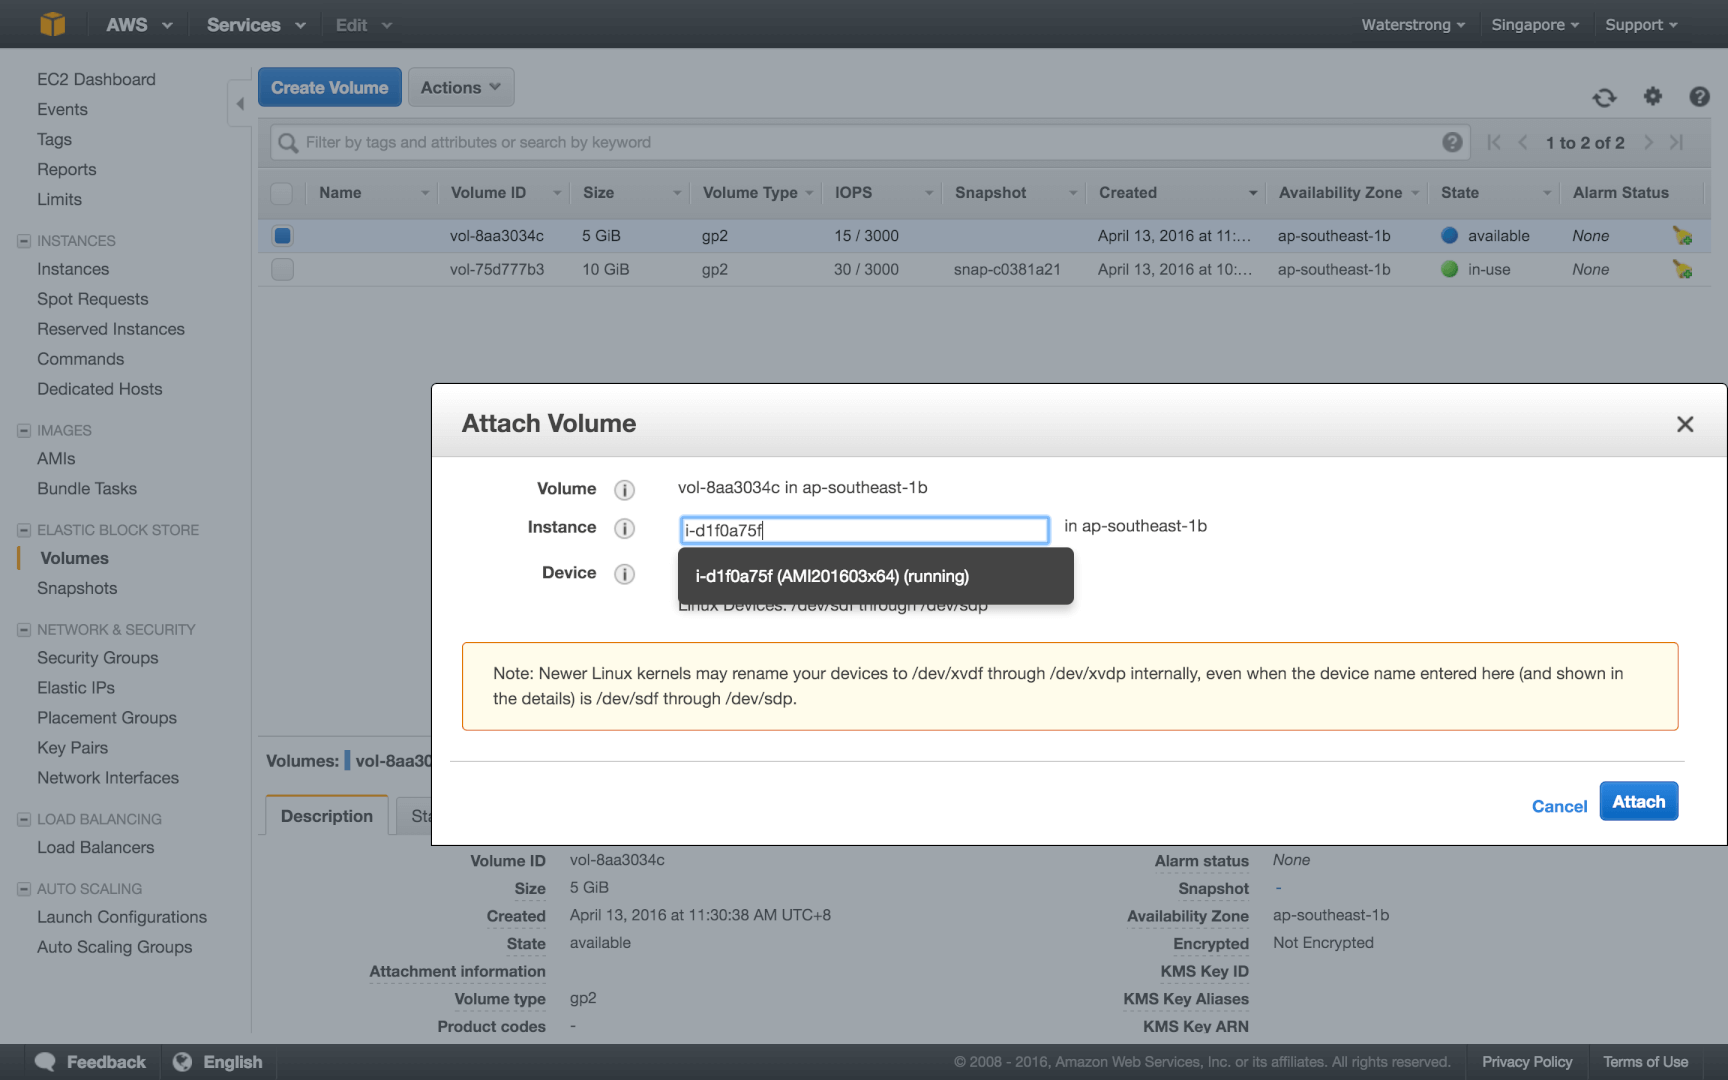This screenshot has width=1728, height=1080.
Task: Click the Instance input field
Action: (x=864, y=530)
